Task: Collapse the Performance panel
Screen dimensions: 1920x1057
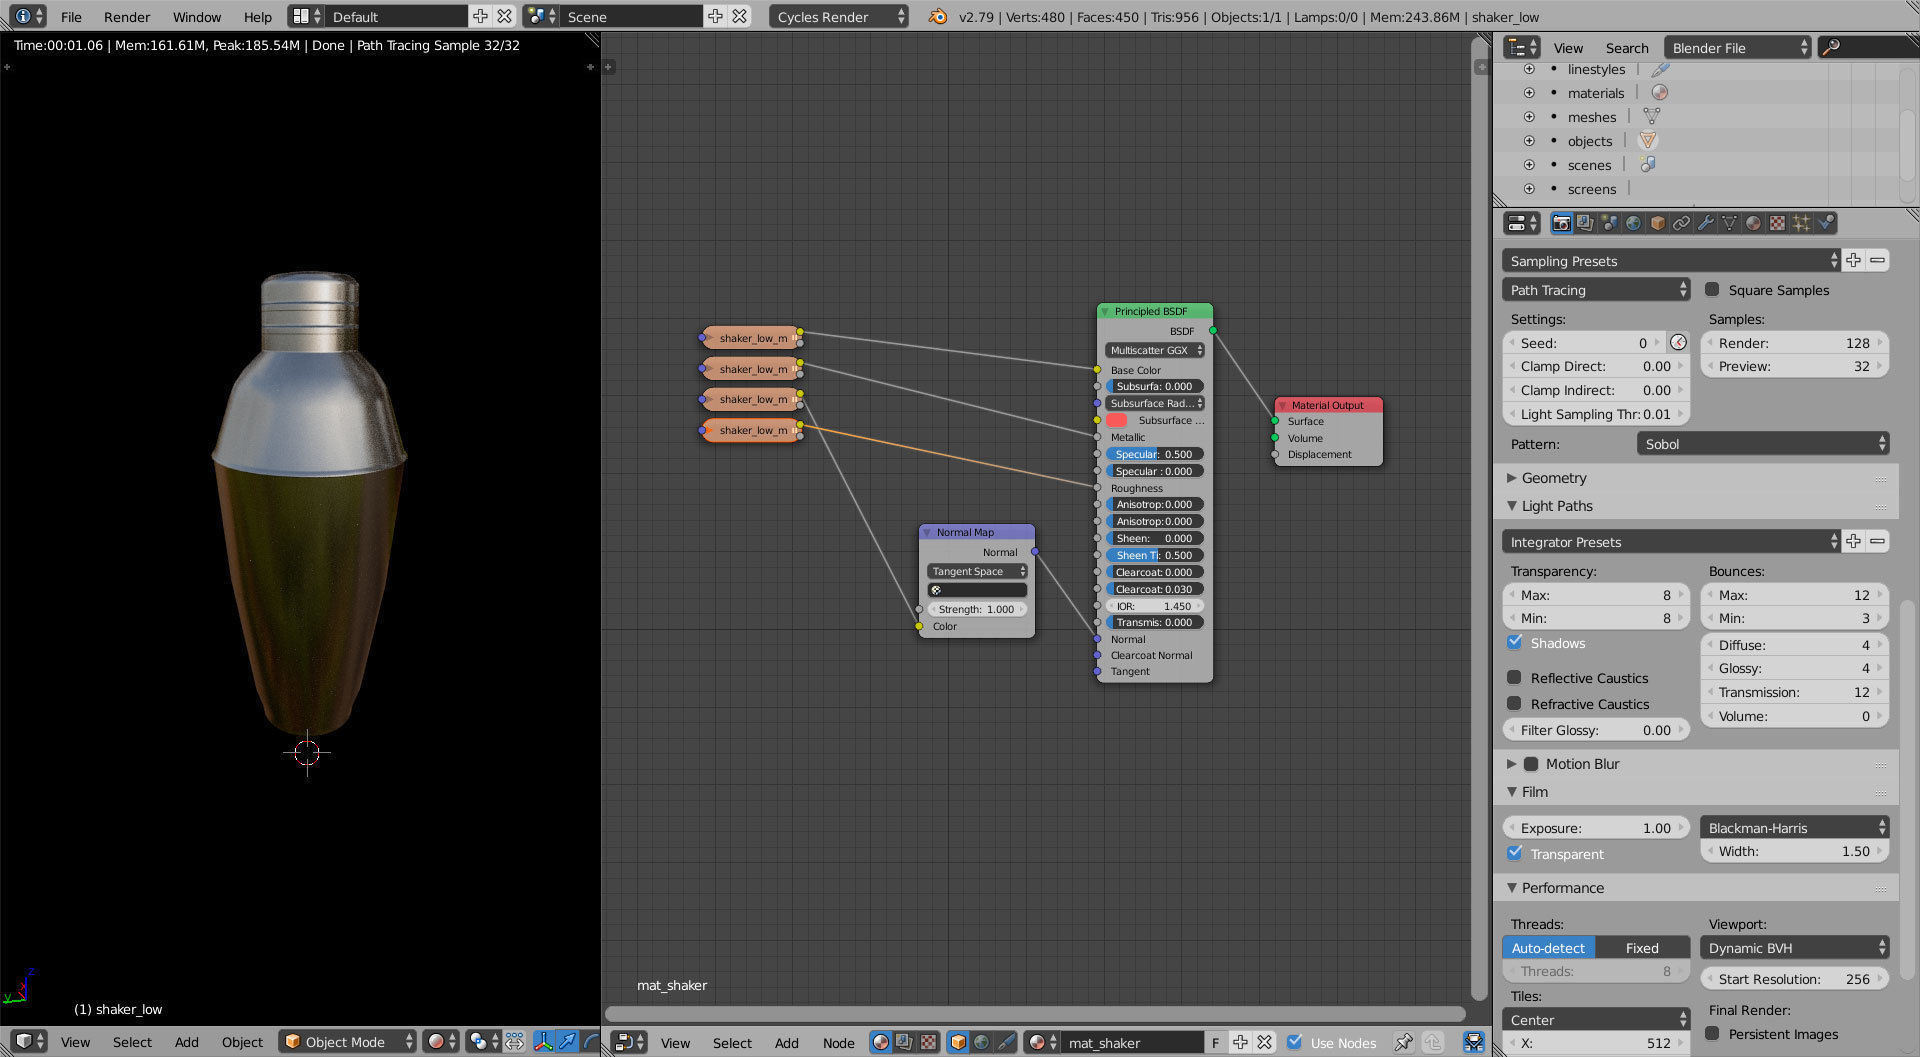Action: (x=1512, y=888)
